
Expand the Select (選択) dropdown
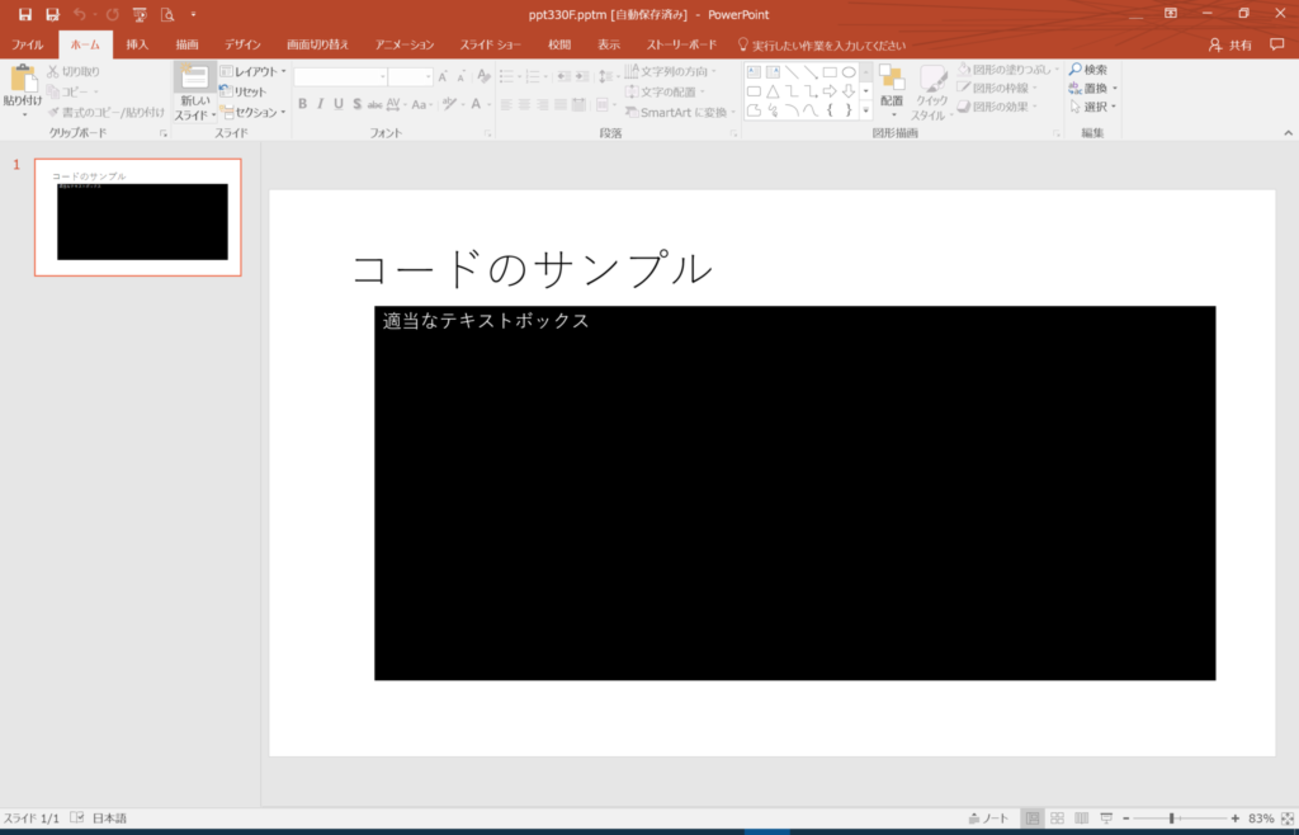click(x=1093, y=107)
